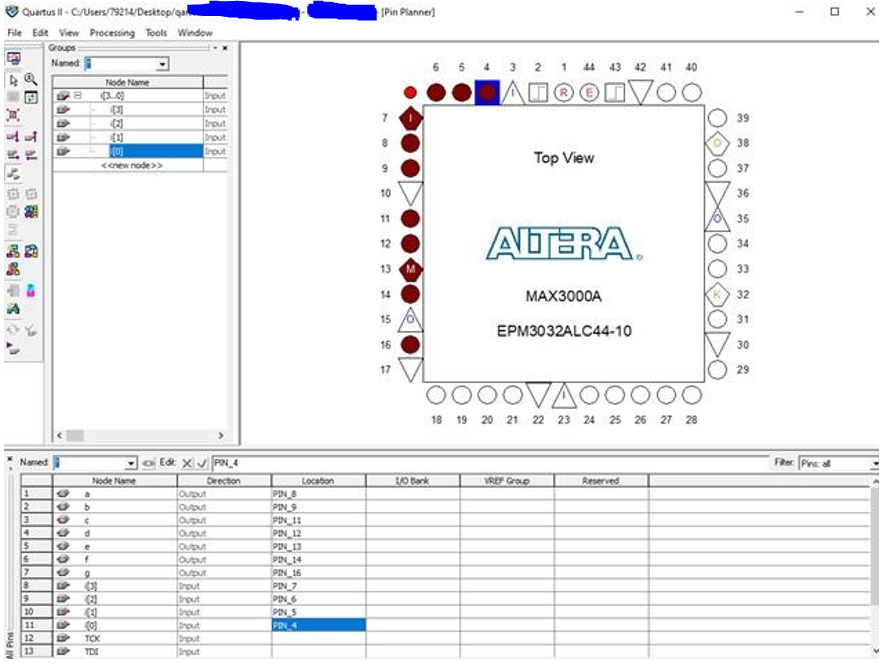This screenshot has width=886, height=670.
Task: Click the fit-in-window icon with red corners
Action: pos(14,115)
